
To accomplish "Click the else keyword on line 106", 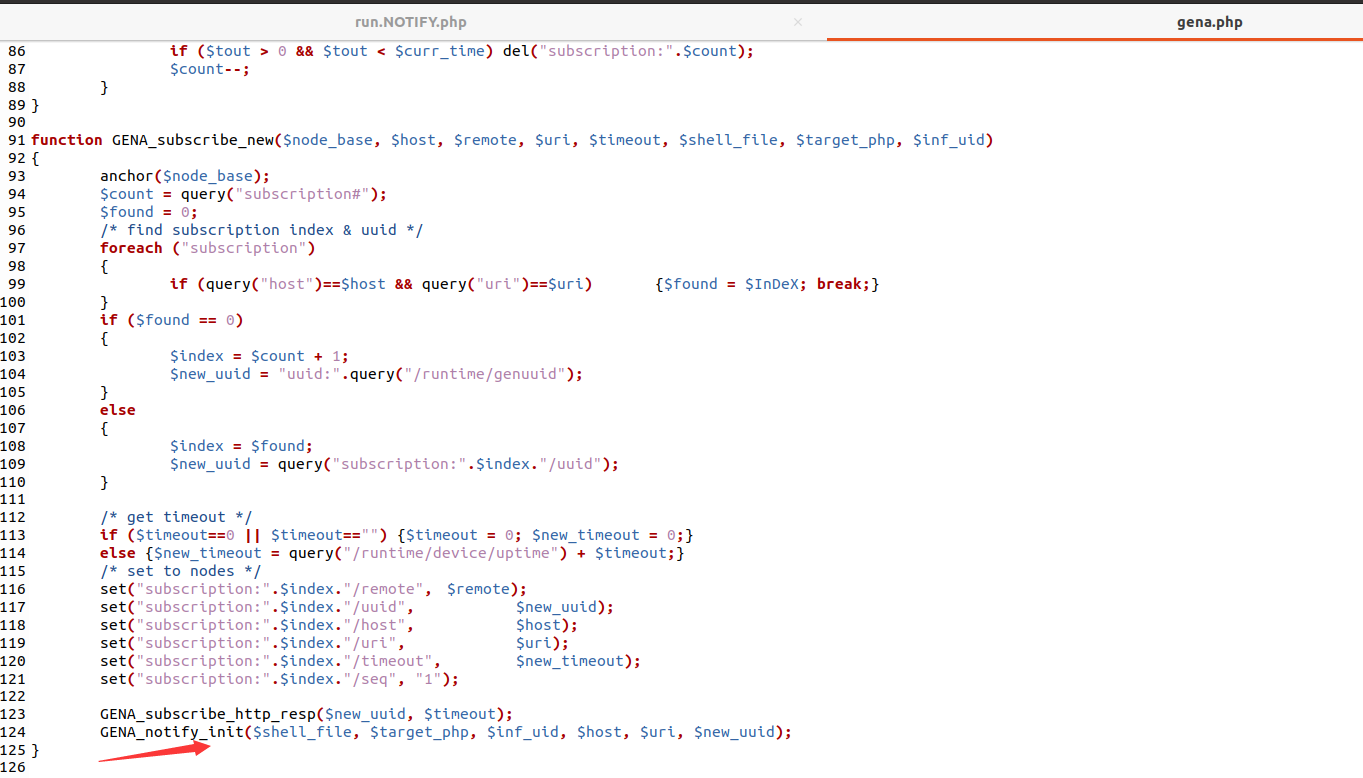I will coord(118,410).
